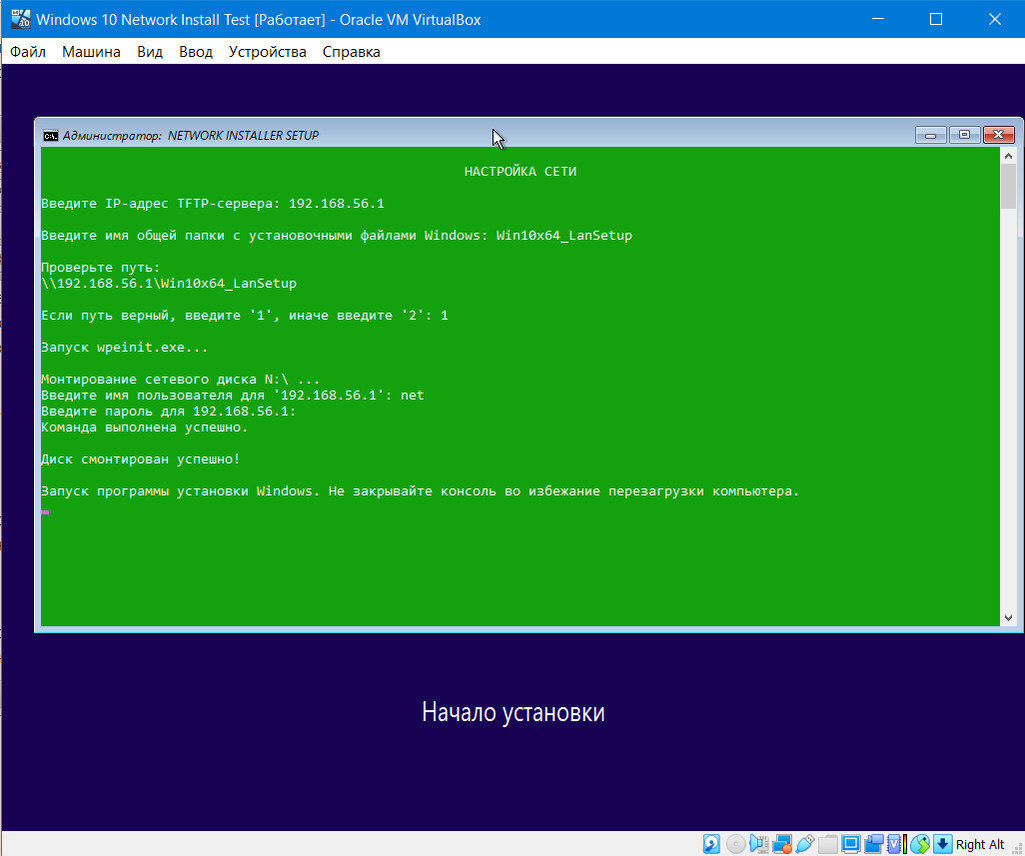Click the recording status icon
This screenshot has height=856, width=1025.
click(874, 844)
